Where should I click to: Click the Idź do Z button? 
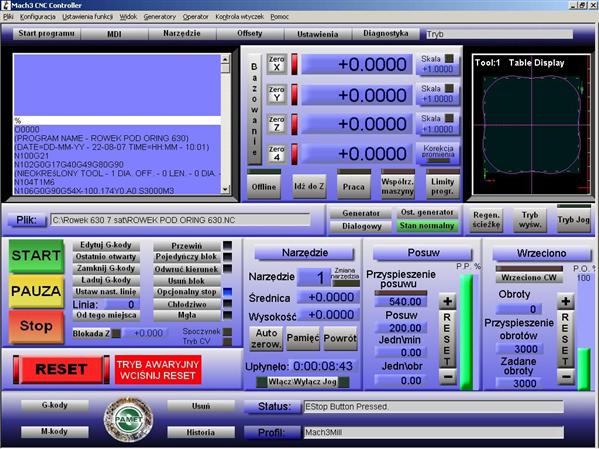point(309,186)
